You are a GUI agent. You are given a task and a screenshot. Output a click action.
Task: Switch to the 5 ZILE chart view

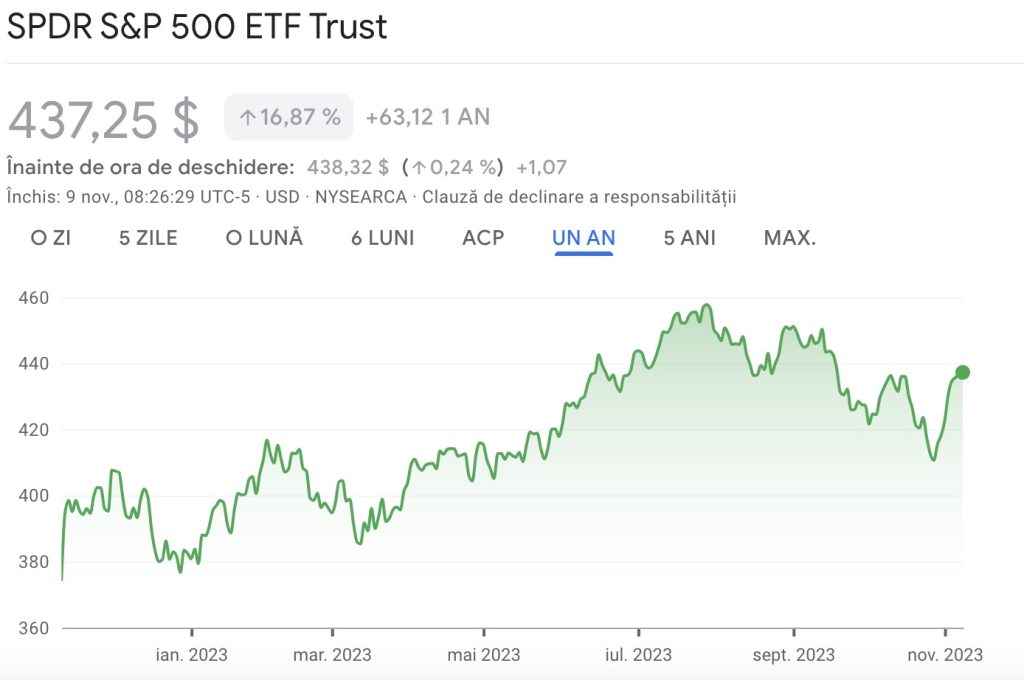(x=148, y=238)
